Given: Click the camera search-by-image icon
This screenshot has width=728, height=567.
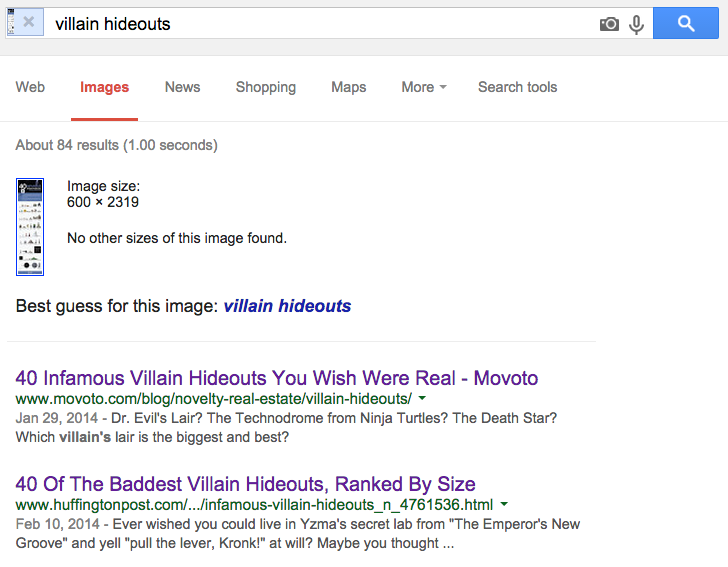Looking at the screenshot, I should tap(609, 24).
